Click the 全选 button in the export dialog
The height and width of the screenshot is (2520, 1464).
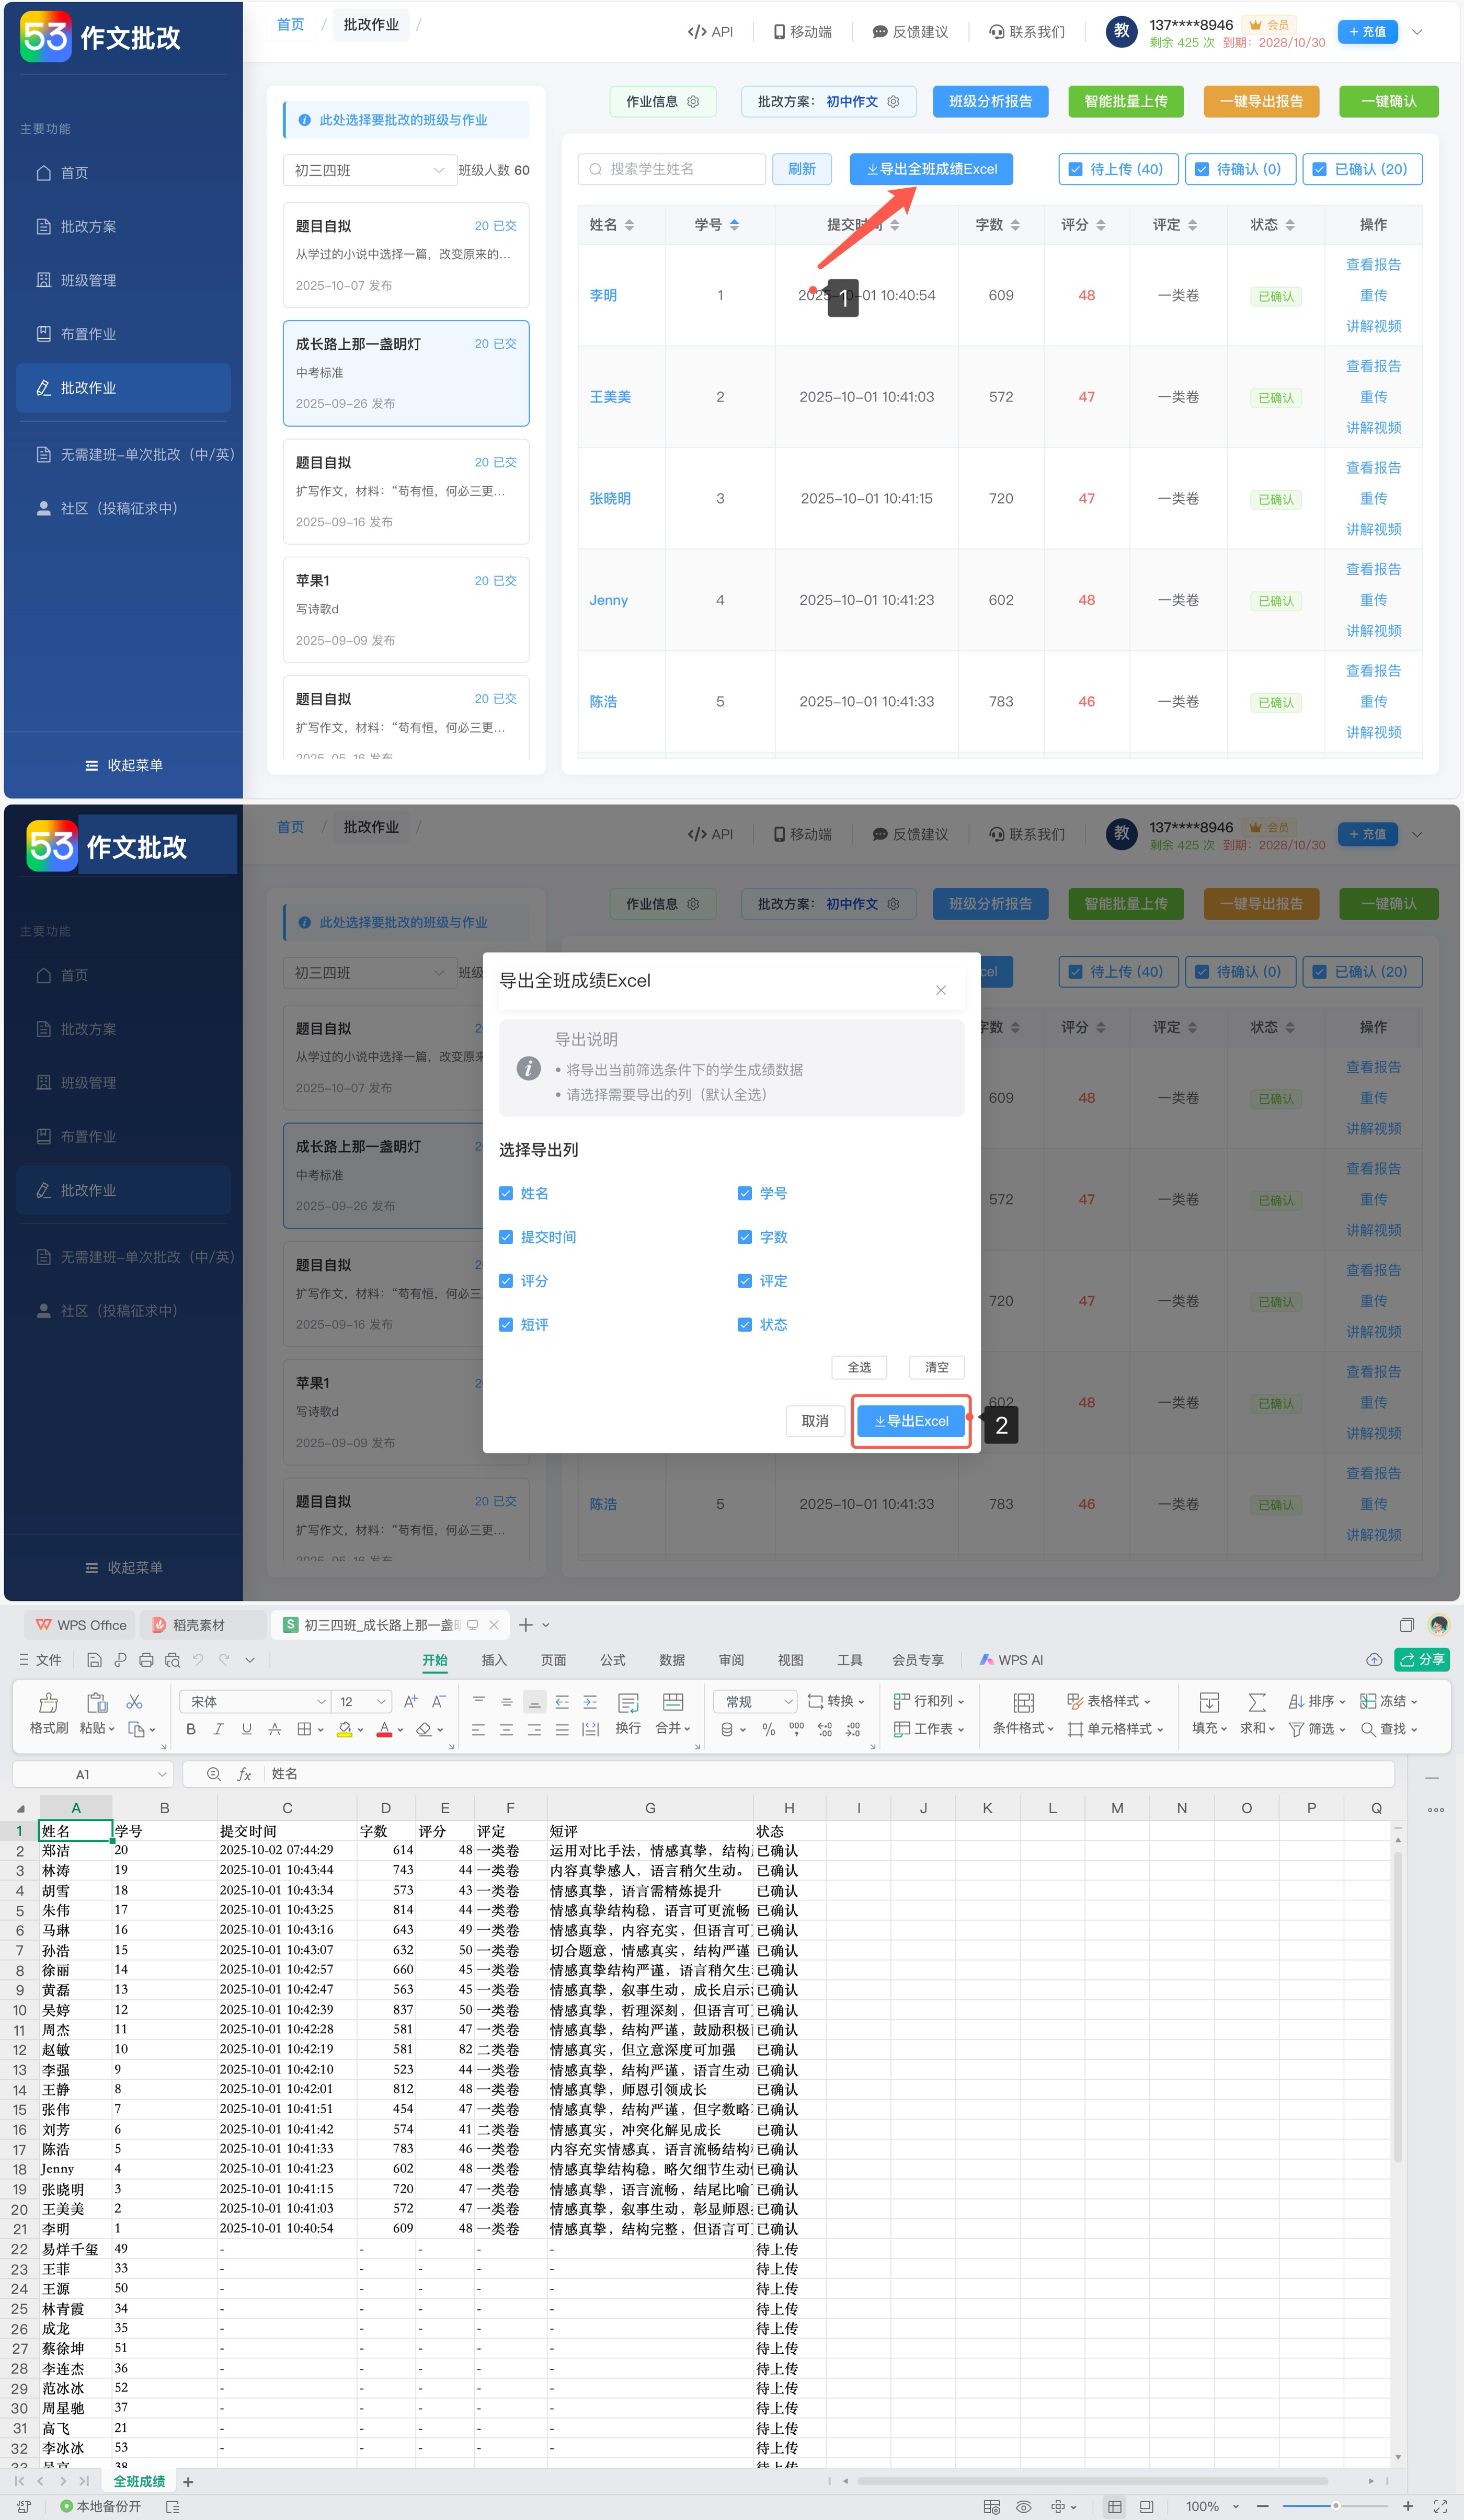click(859, 1367)
